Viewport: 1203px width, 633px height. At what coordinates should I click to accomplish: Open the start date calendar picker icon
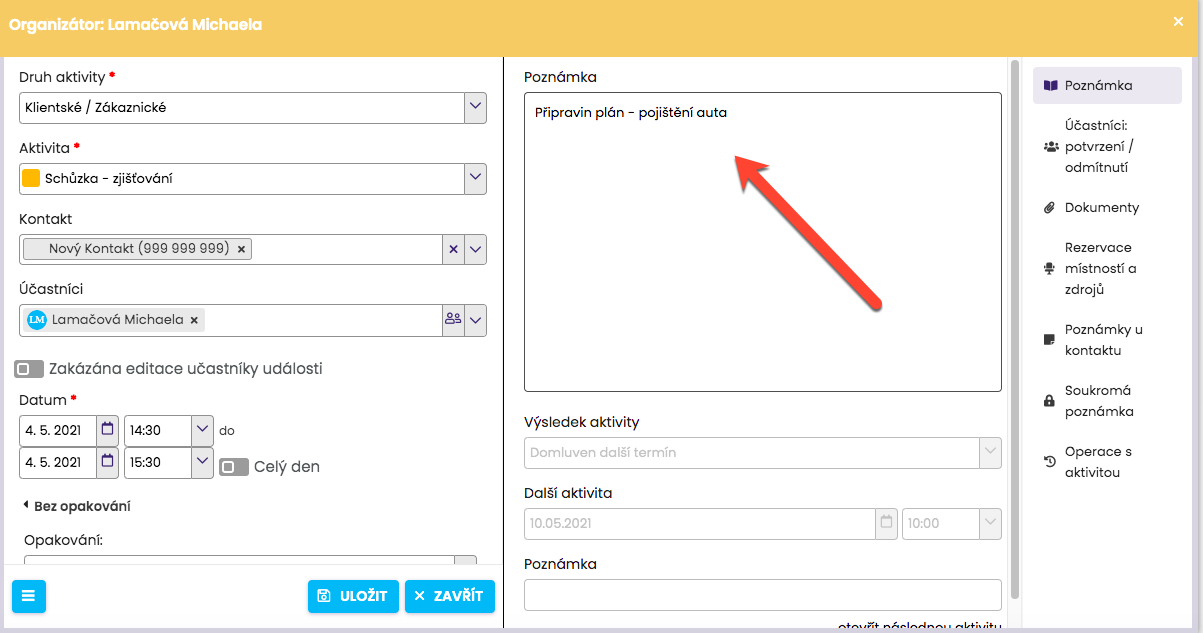[108, 430]
